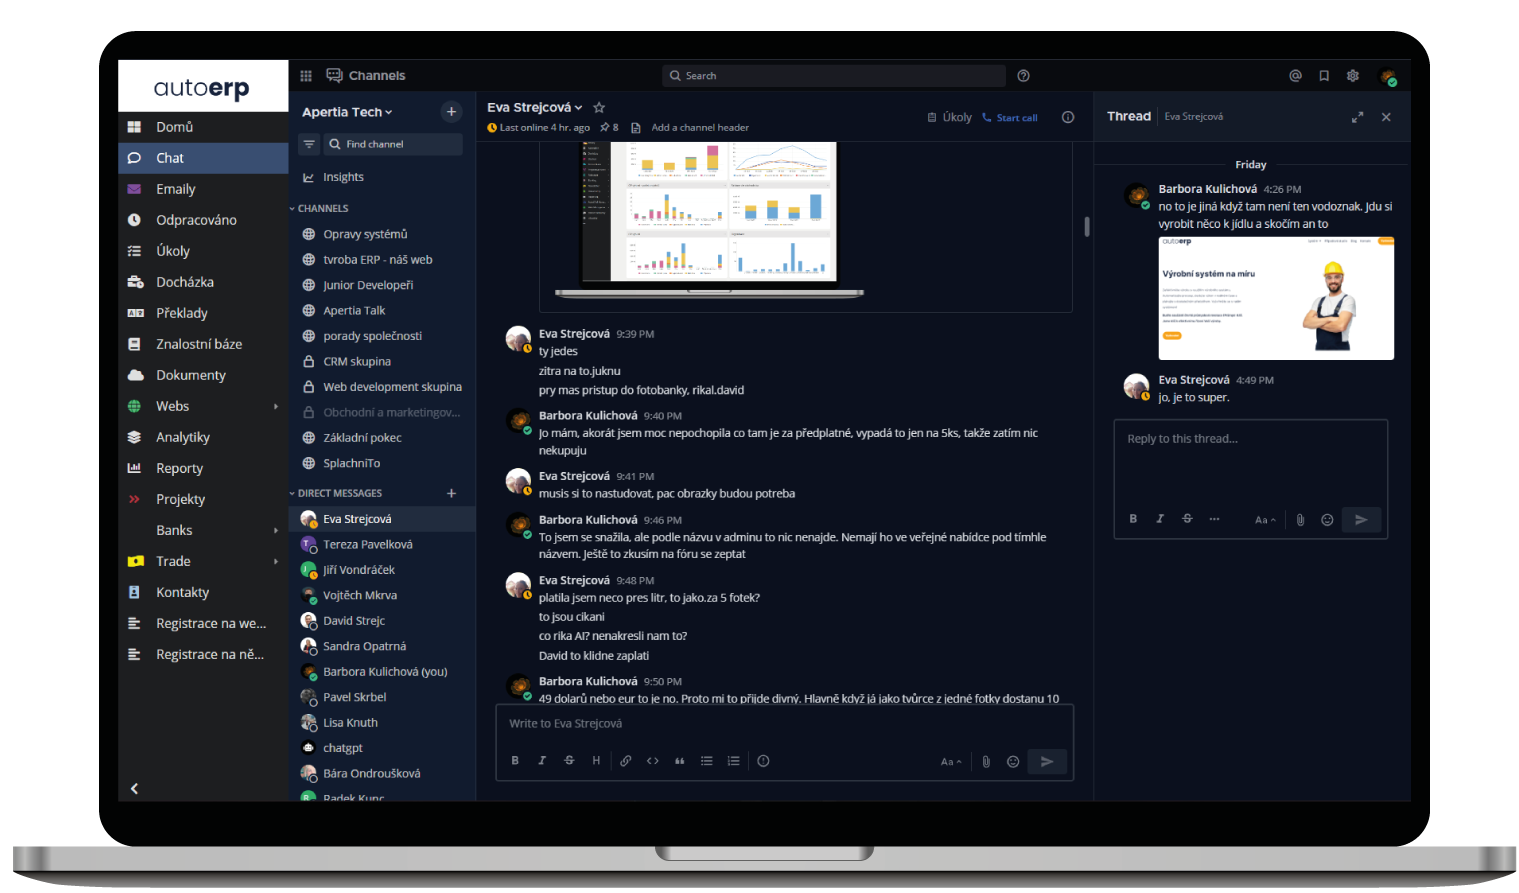Open the mentions icon in the top bar

tap(1294, 75)
